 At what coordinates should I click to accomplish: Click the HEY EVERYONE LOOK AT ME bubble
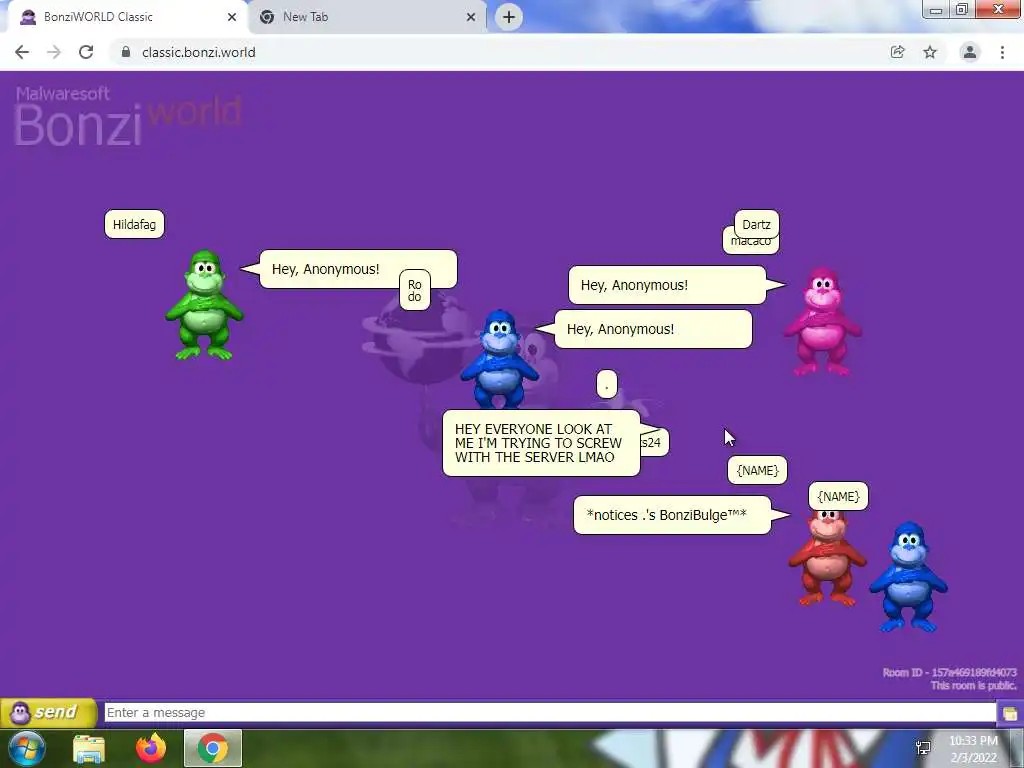point(541,443)
